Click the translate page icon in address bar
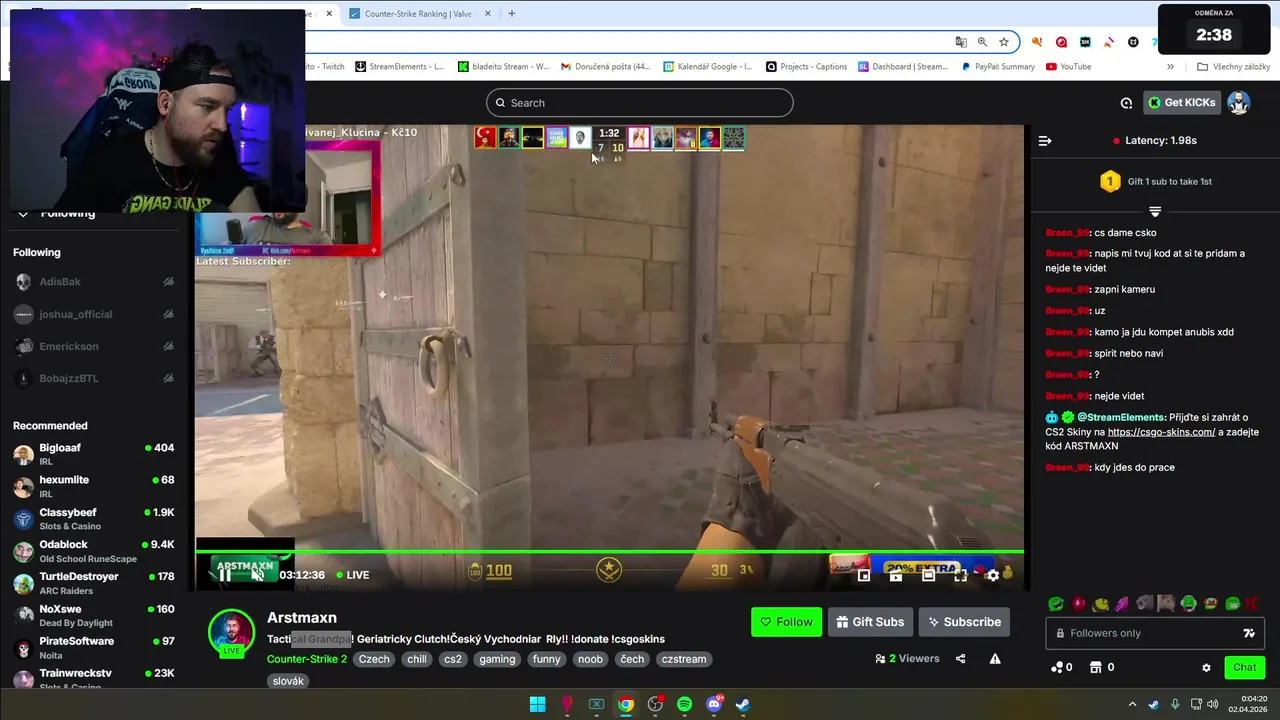The image size is (1280, 720). [961, 42]
